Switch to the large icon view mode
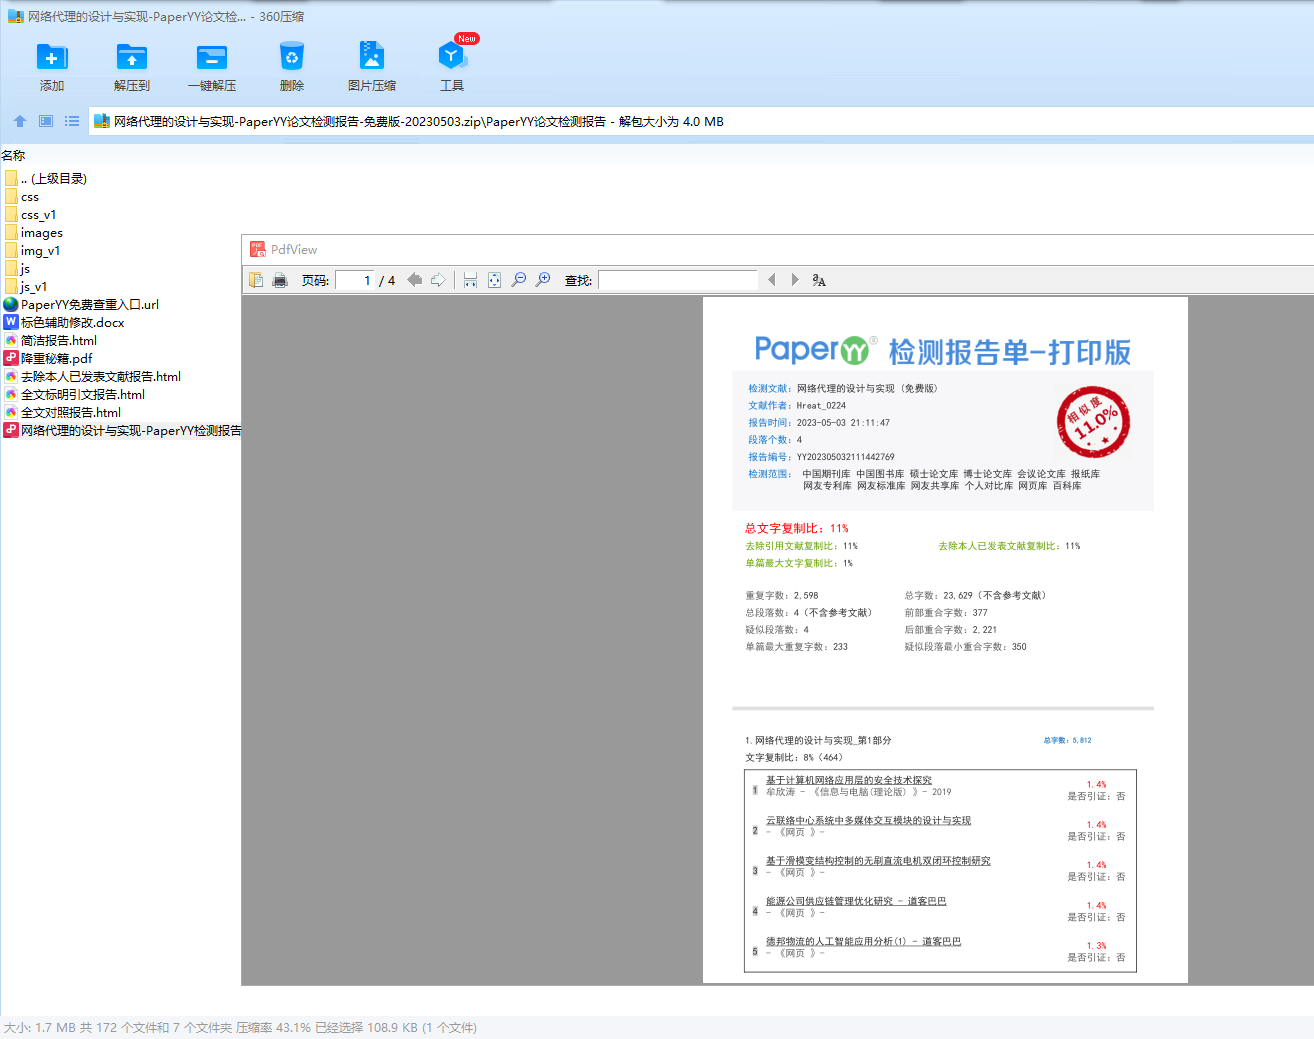 click(46, 121)
